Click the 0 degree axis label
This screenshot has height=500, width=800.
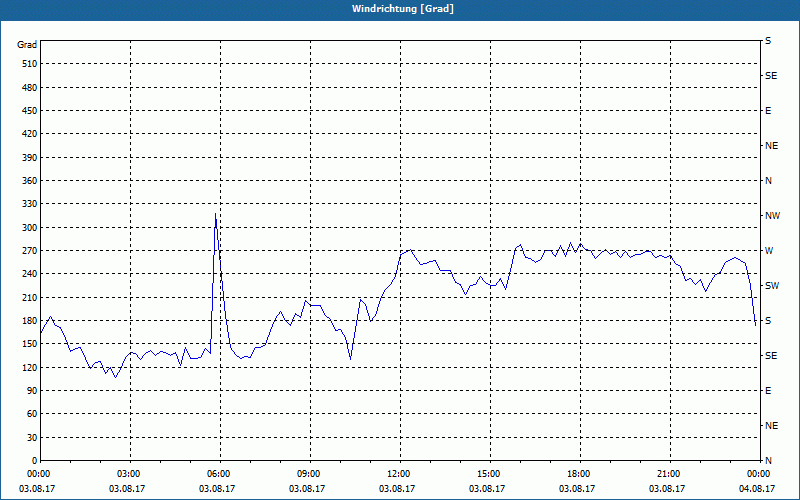[x=35, y=461]
